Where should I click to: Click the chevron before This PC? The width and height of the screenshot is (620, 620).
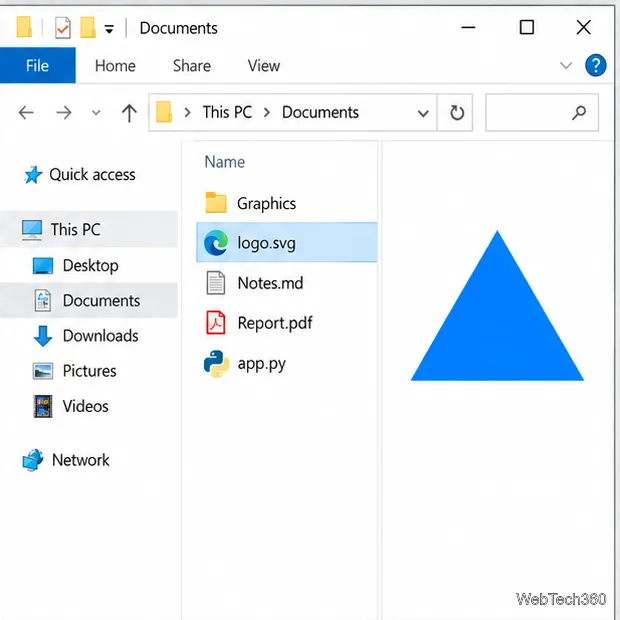click(x=187, y=113)
